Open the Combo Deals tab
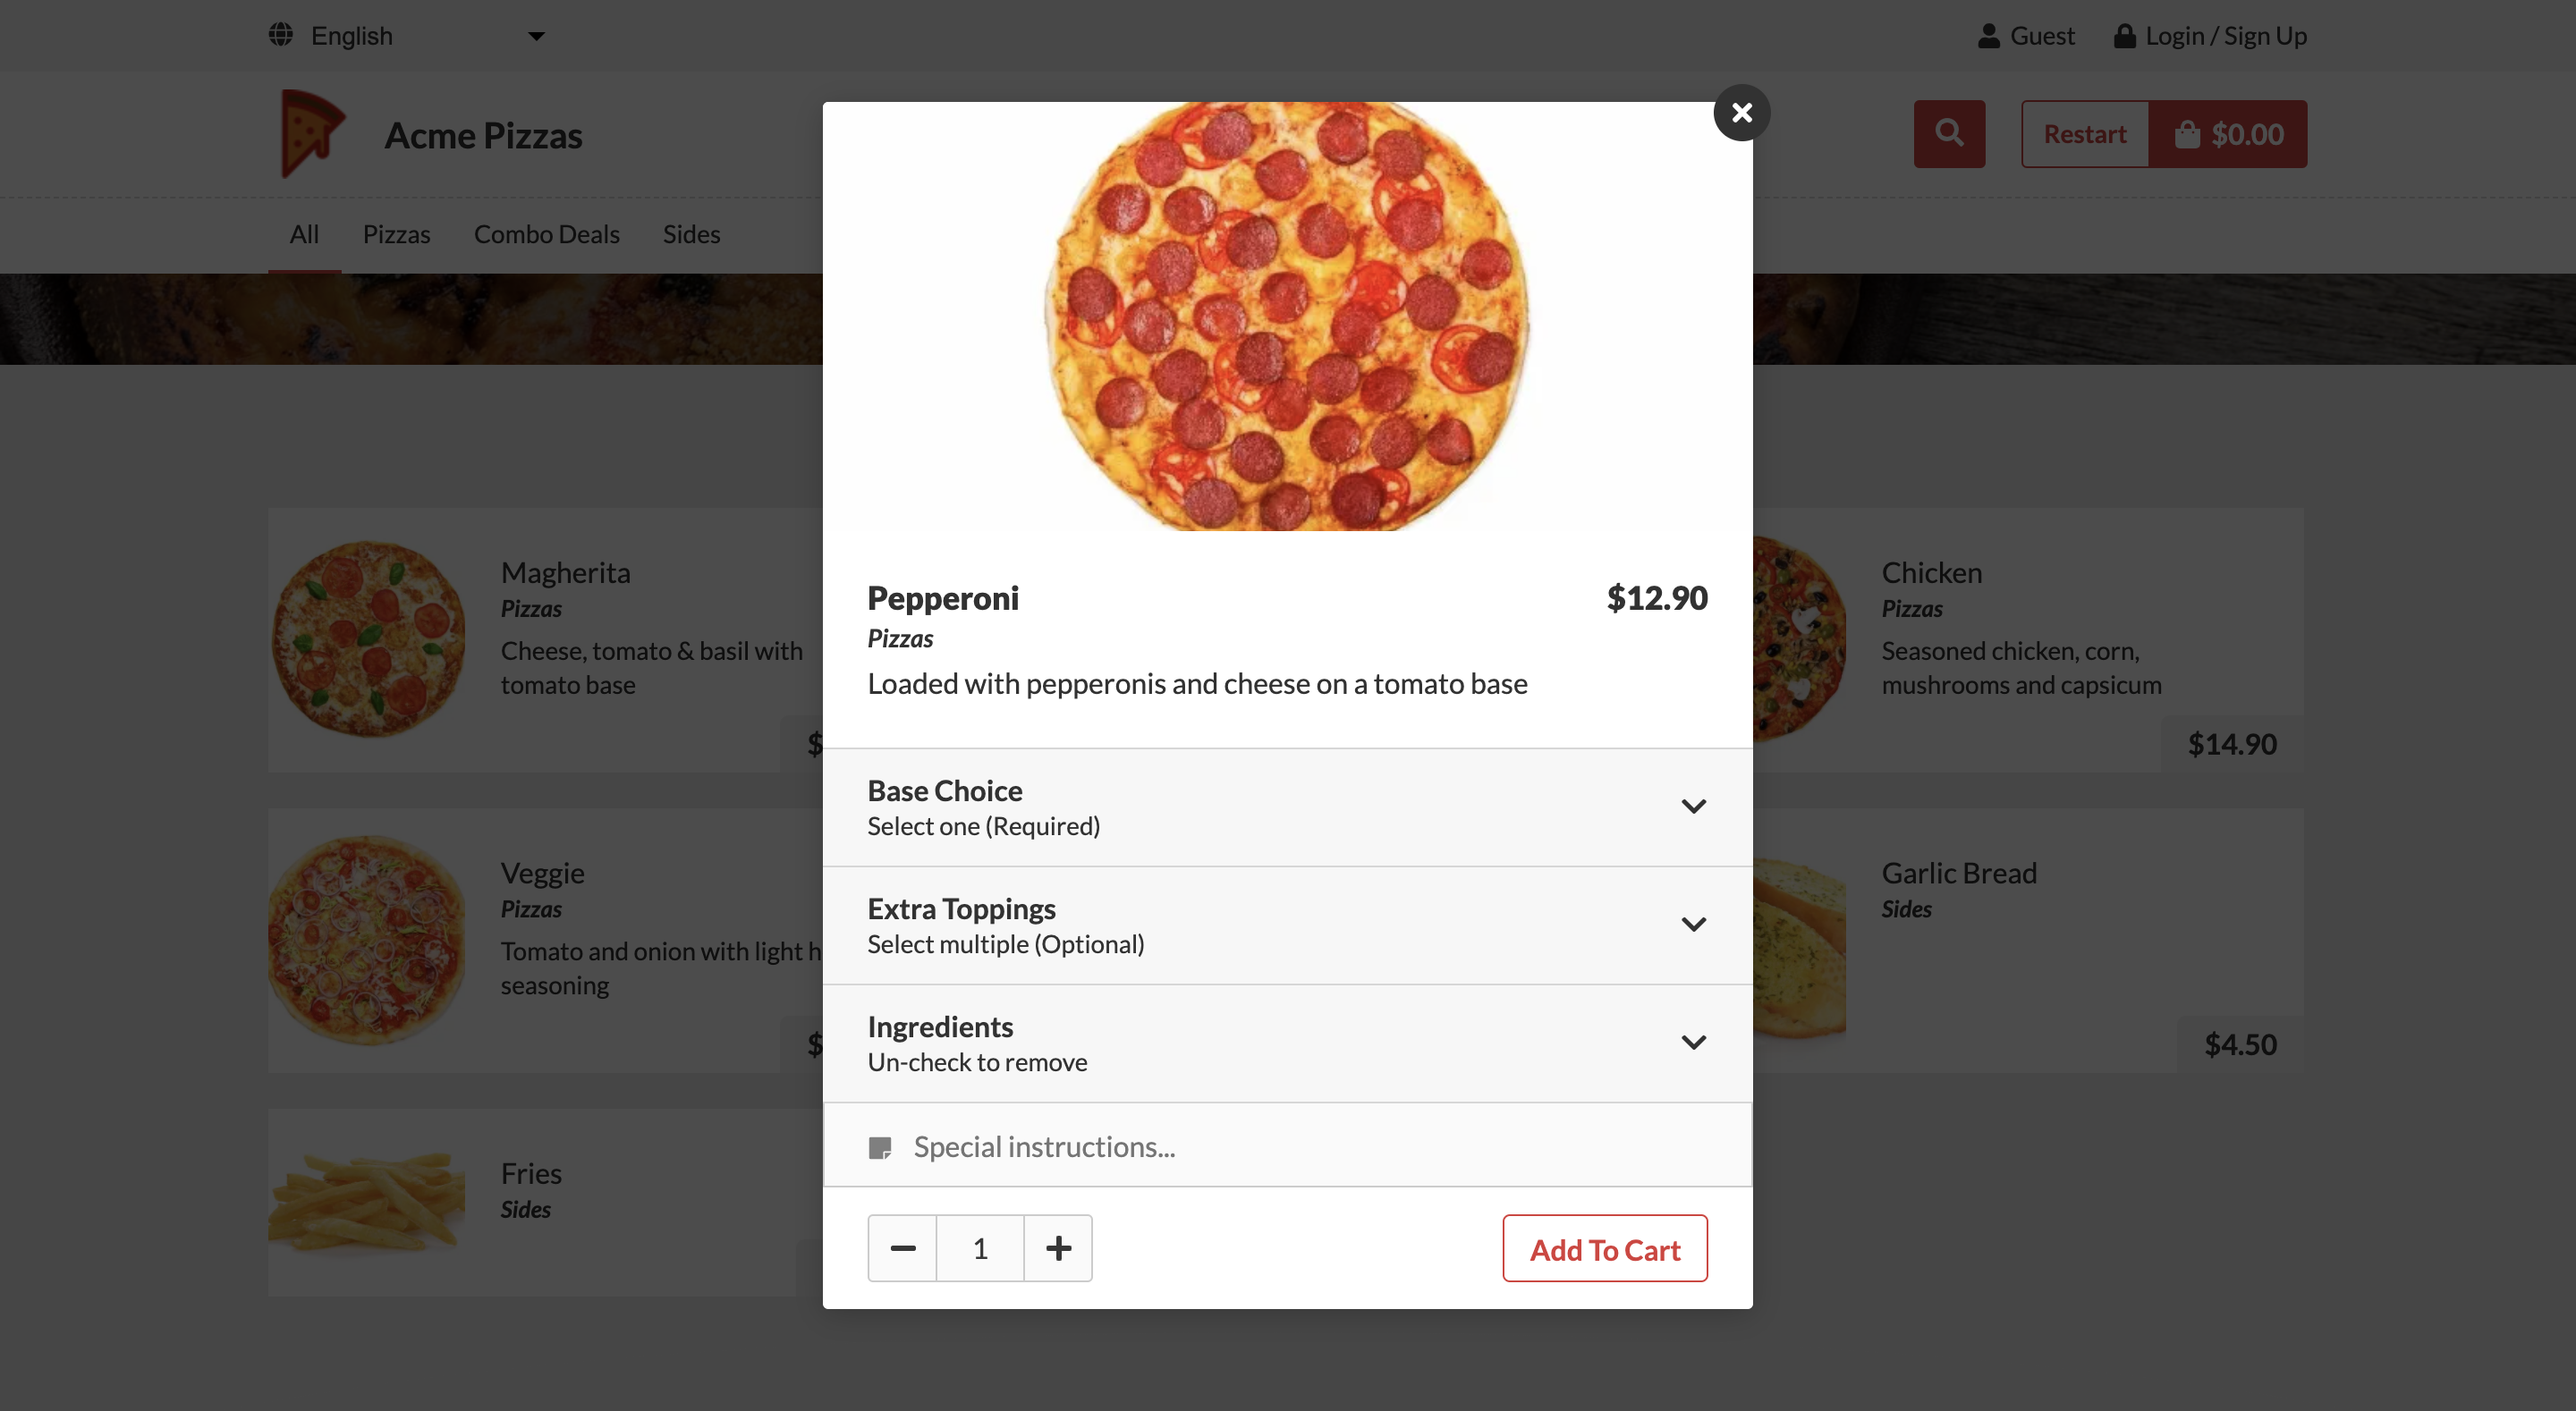Viewport: 2576px width, 1411px height. tap(546, 234)
